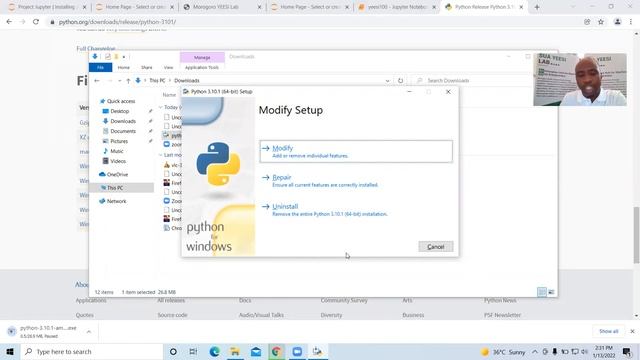Open Chrome profile avatar menu
Viewport: 640px width, 360px height.
click(617, 22)
